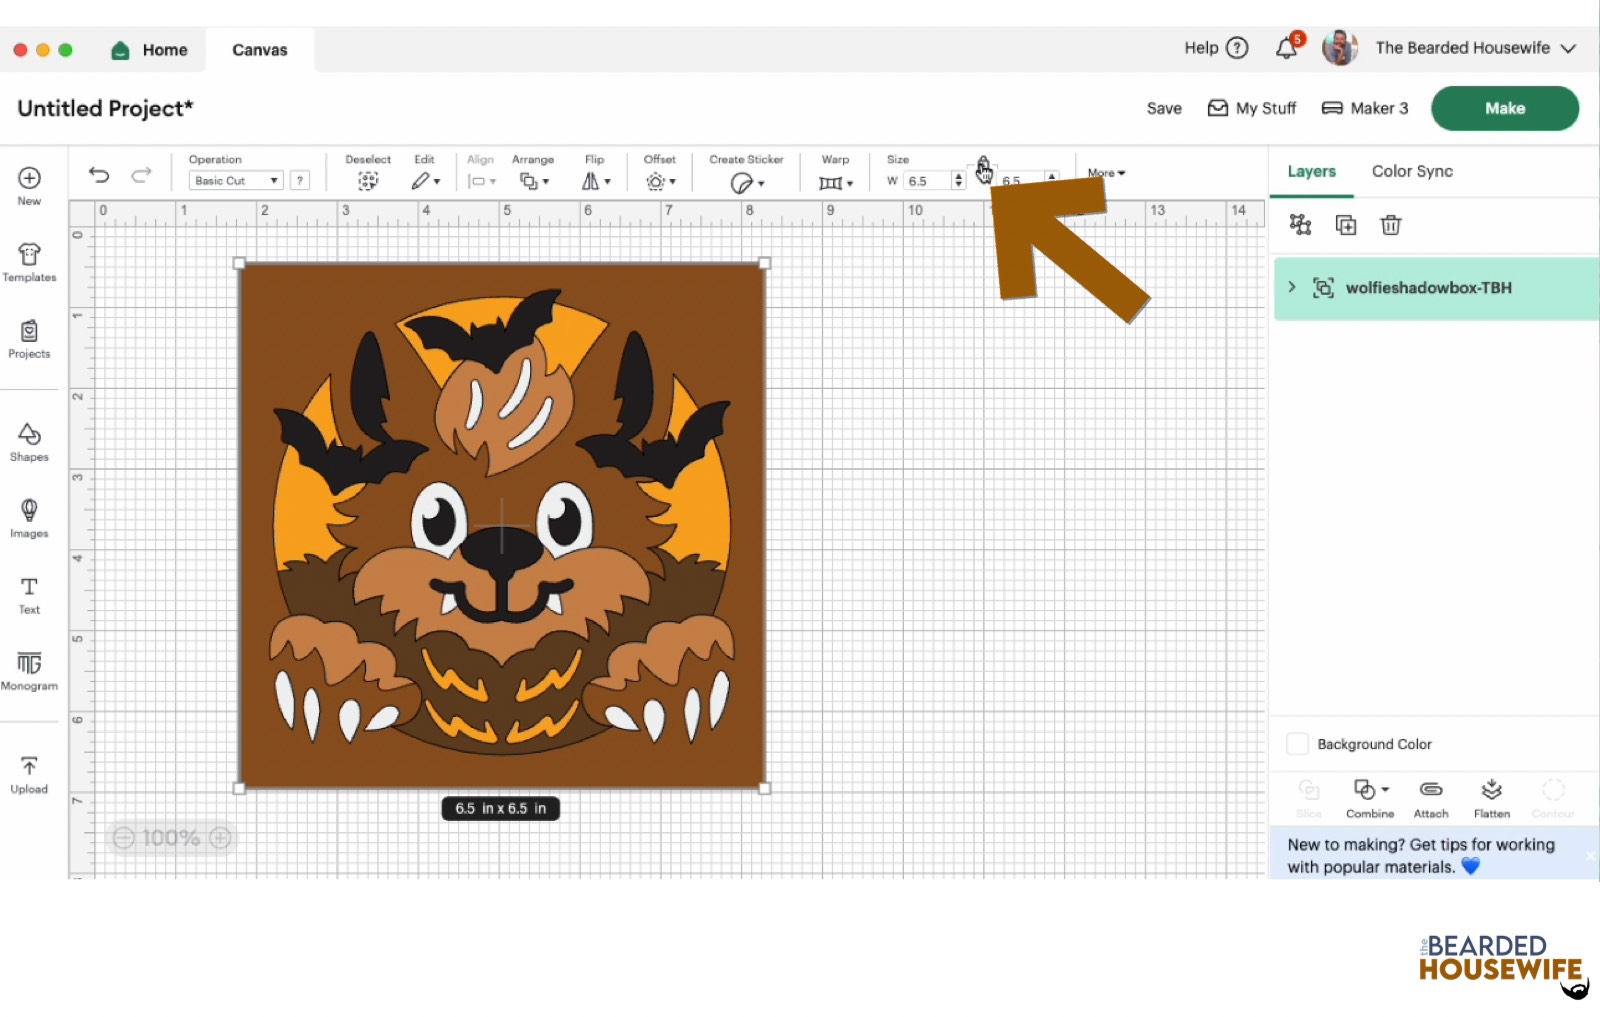Expand the wolfieshadowbox-TBH layer group

coord(1292,288)
